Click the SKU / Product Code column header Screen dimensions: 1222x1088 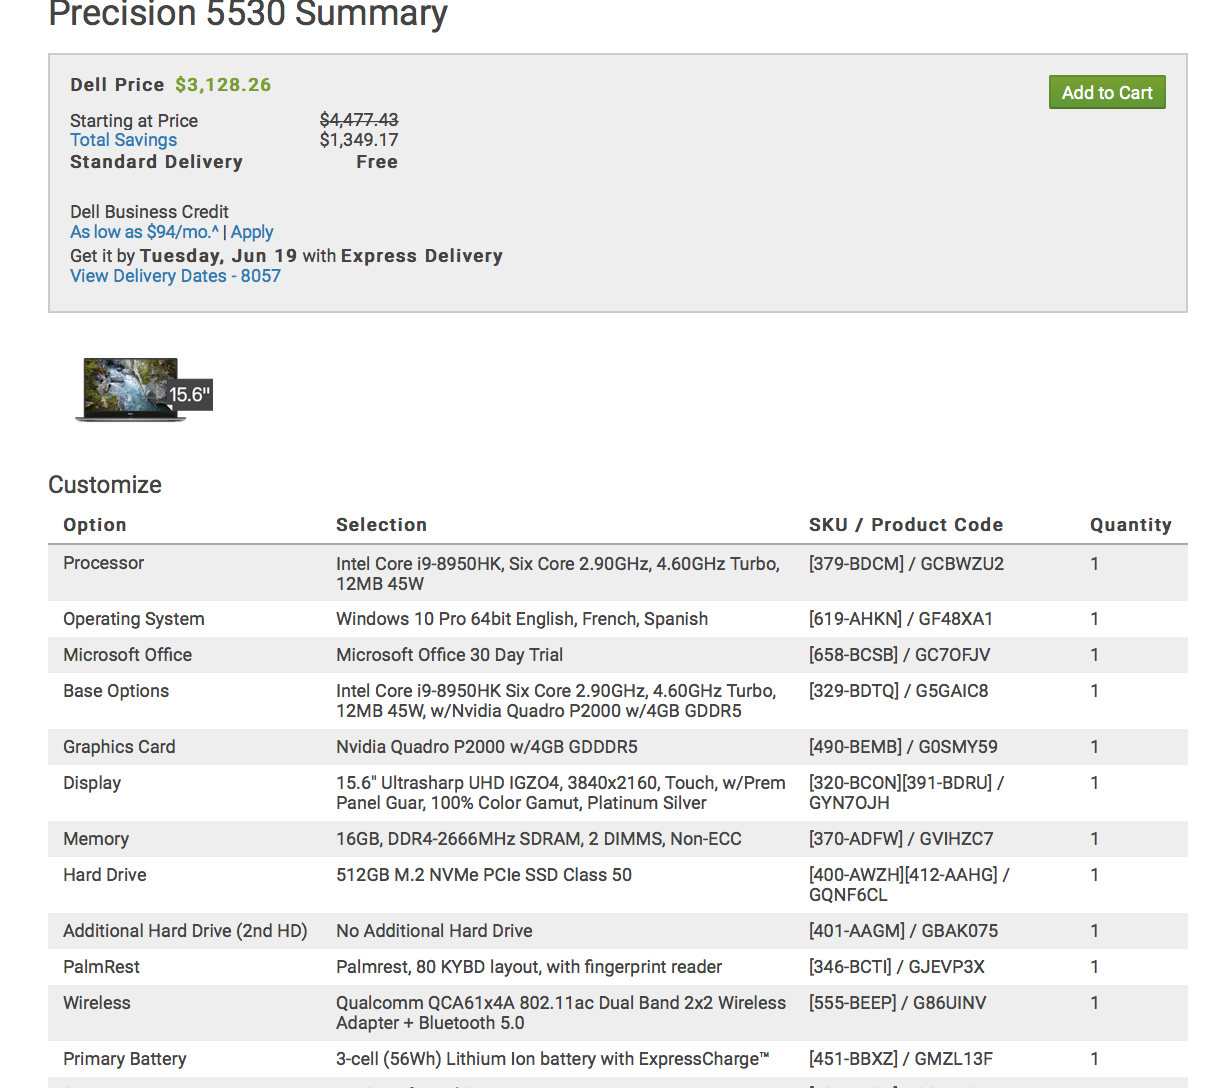coord(906,525)
